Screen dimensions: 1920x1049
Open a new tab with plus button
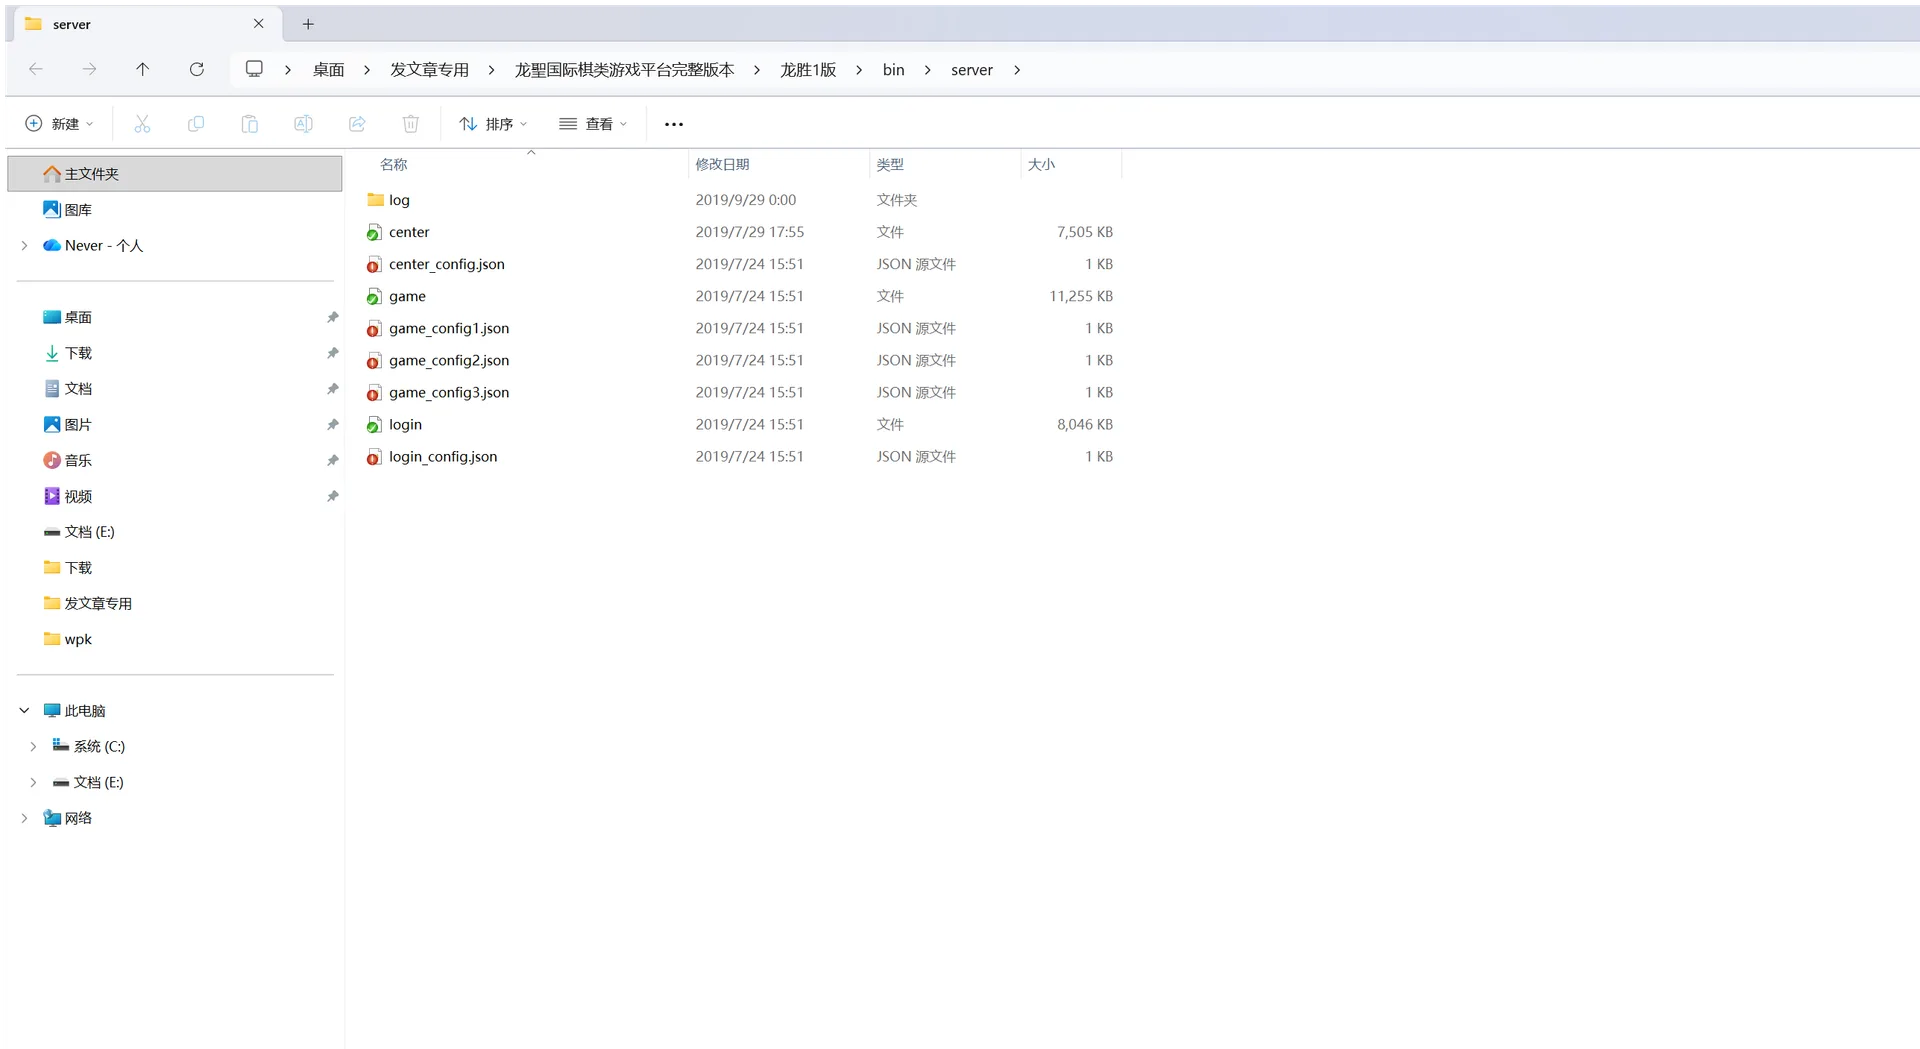point(308,24)
